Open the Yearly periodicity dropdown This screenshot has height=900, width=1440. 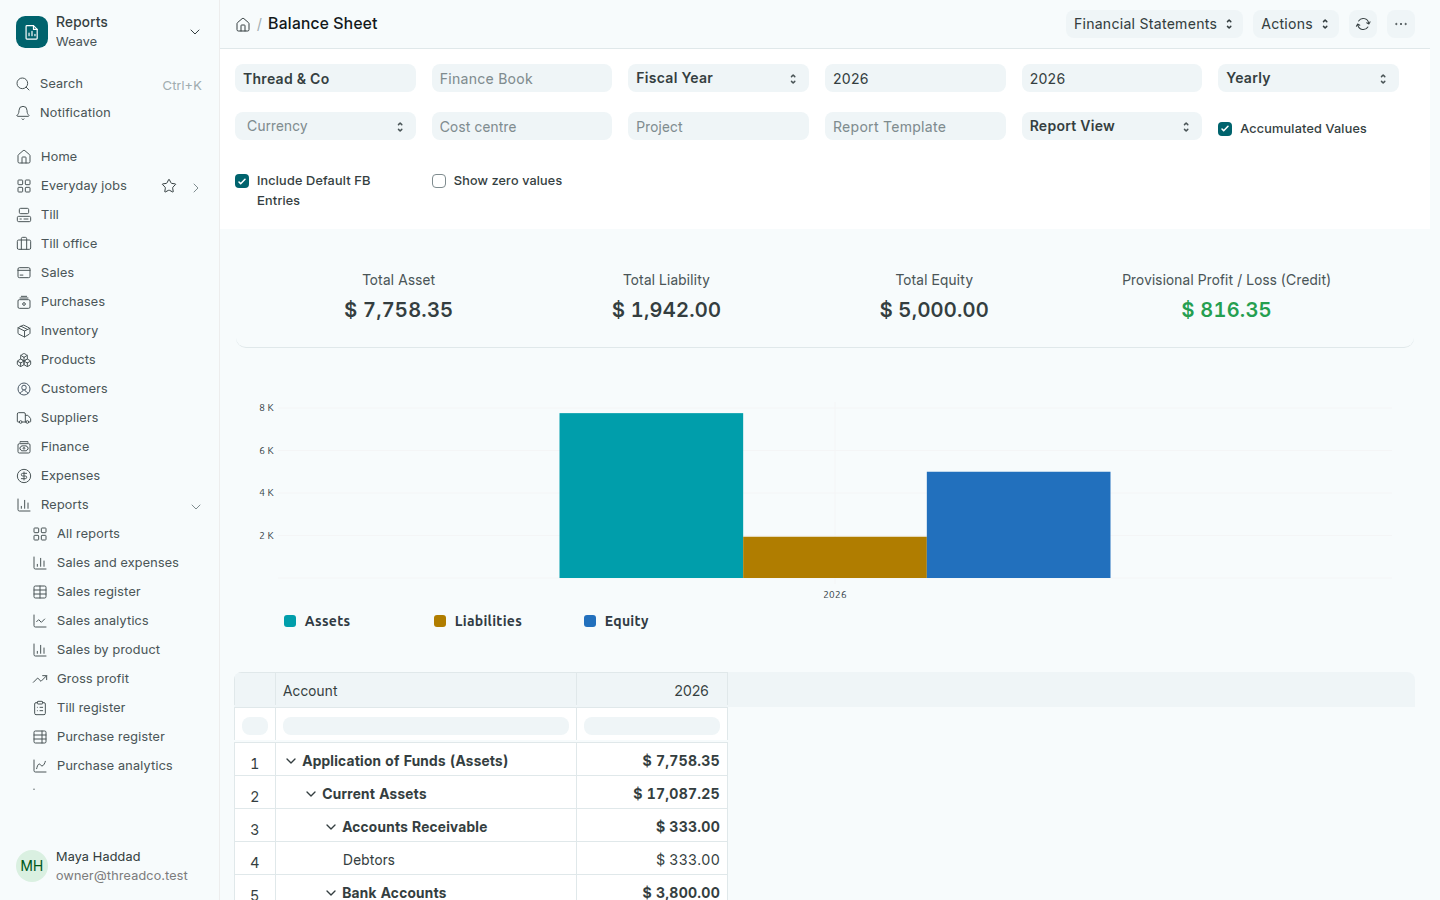(1308, 78)
